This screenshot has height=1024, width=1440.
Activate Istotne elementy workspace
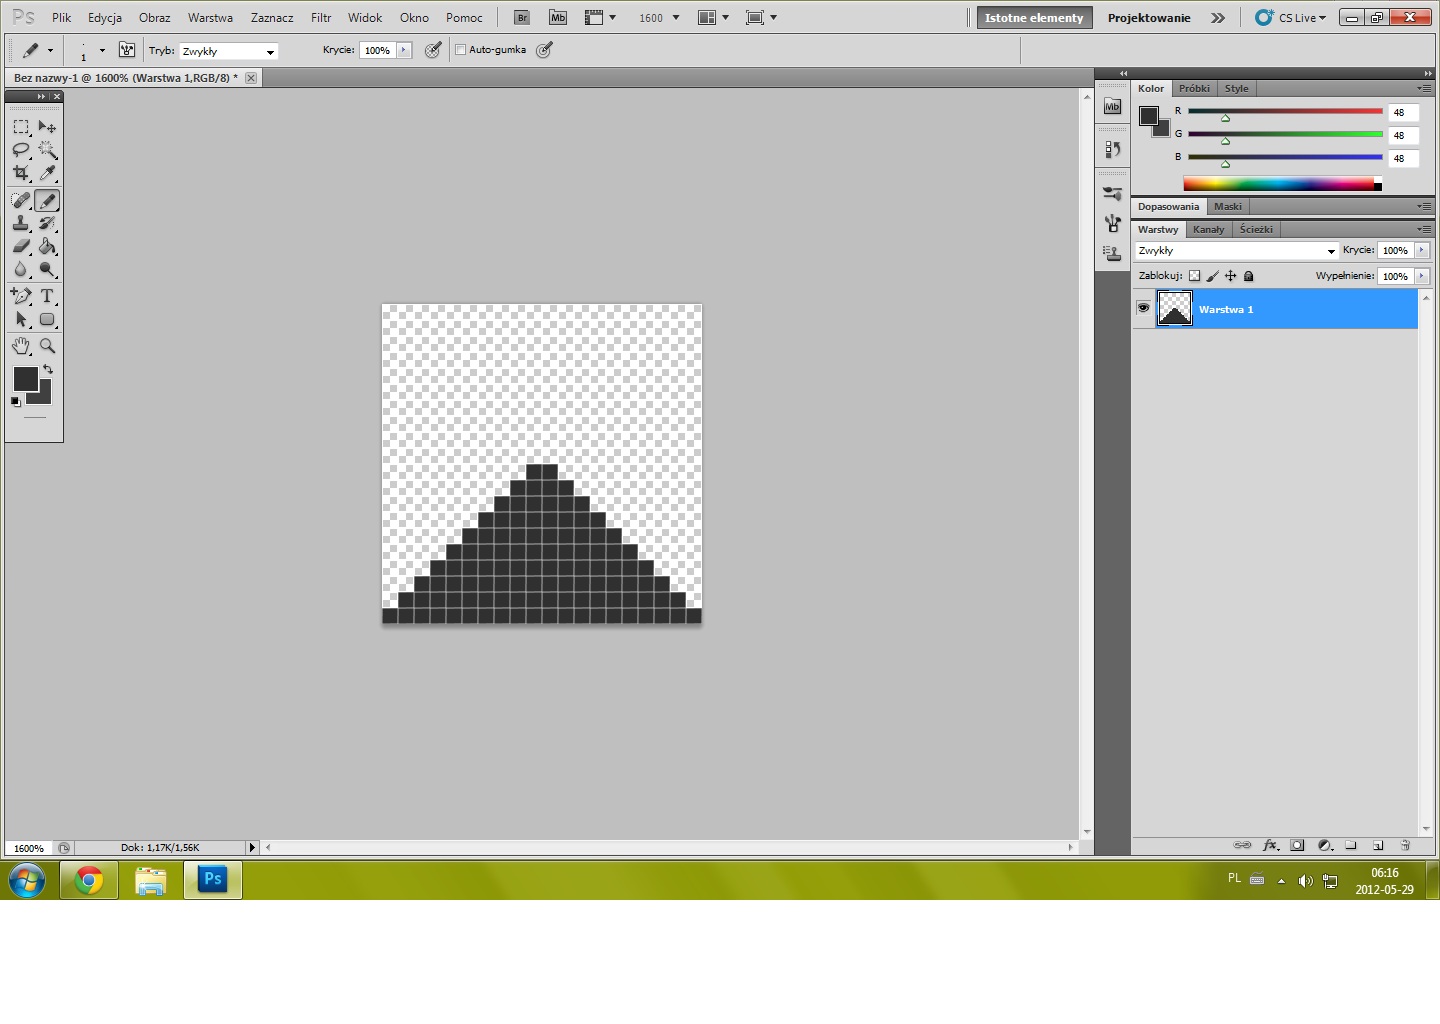1034,17
